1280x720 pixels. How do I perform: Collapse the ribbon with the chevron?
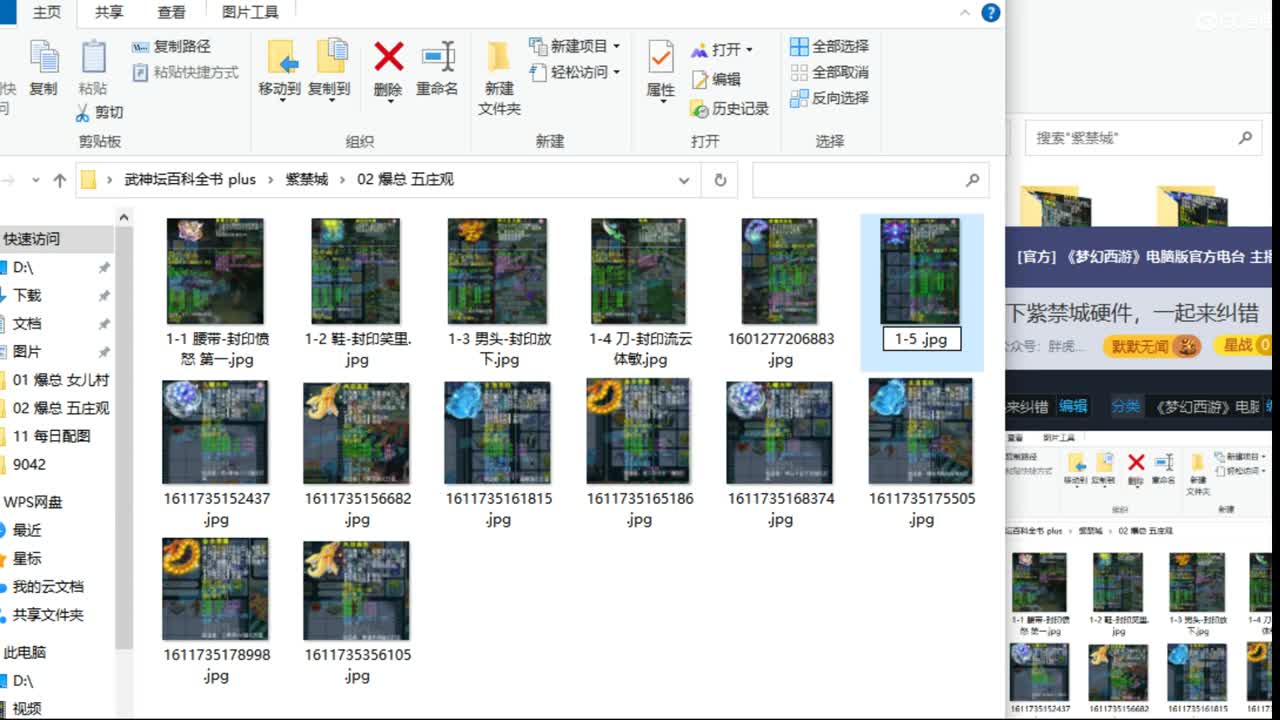coord(964,13)
